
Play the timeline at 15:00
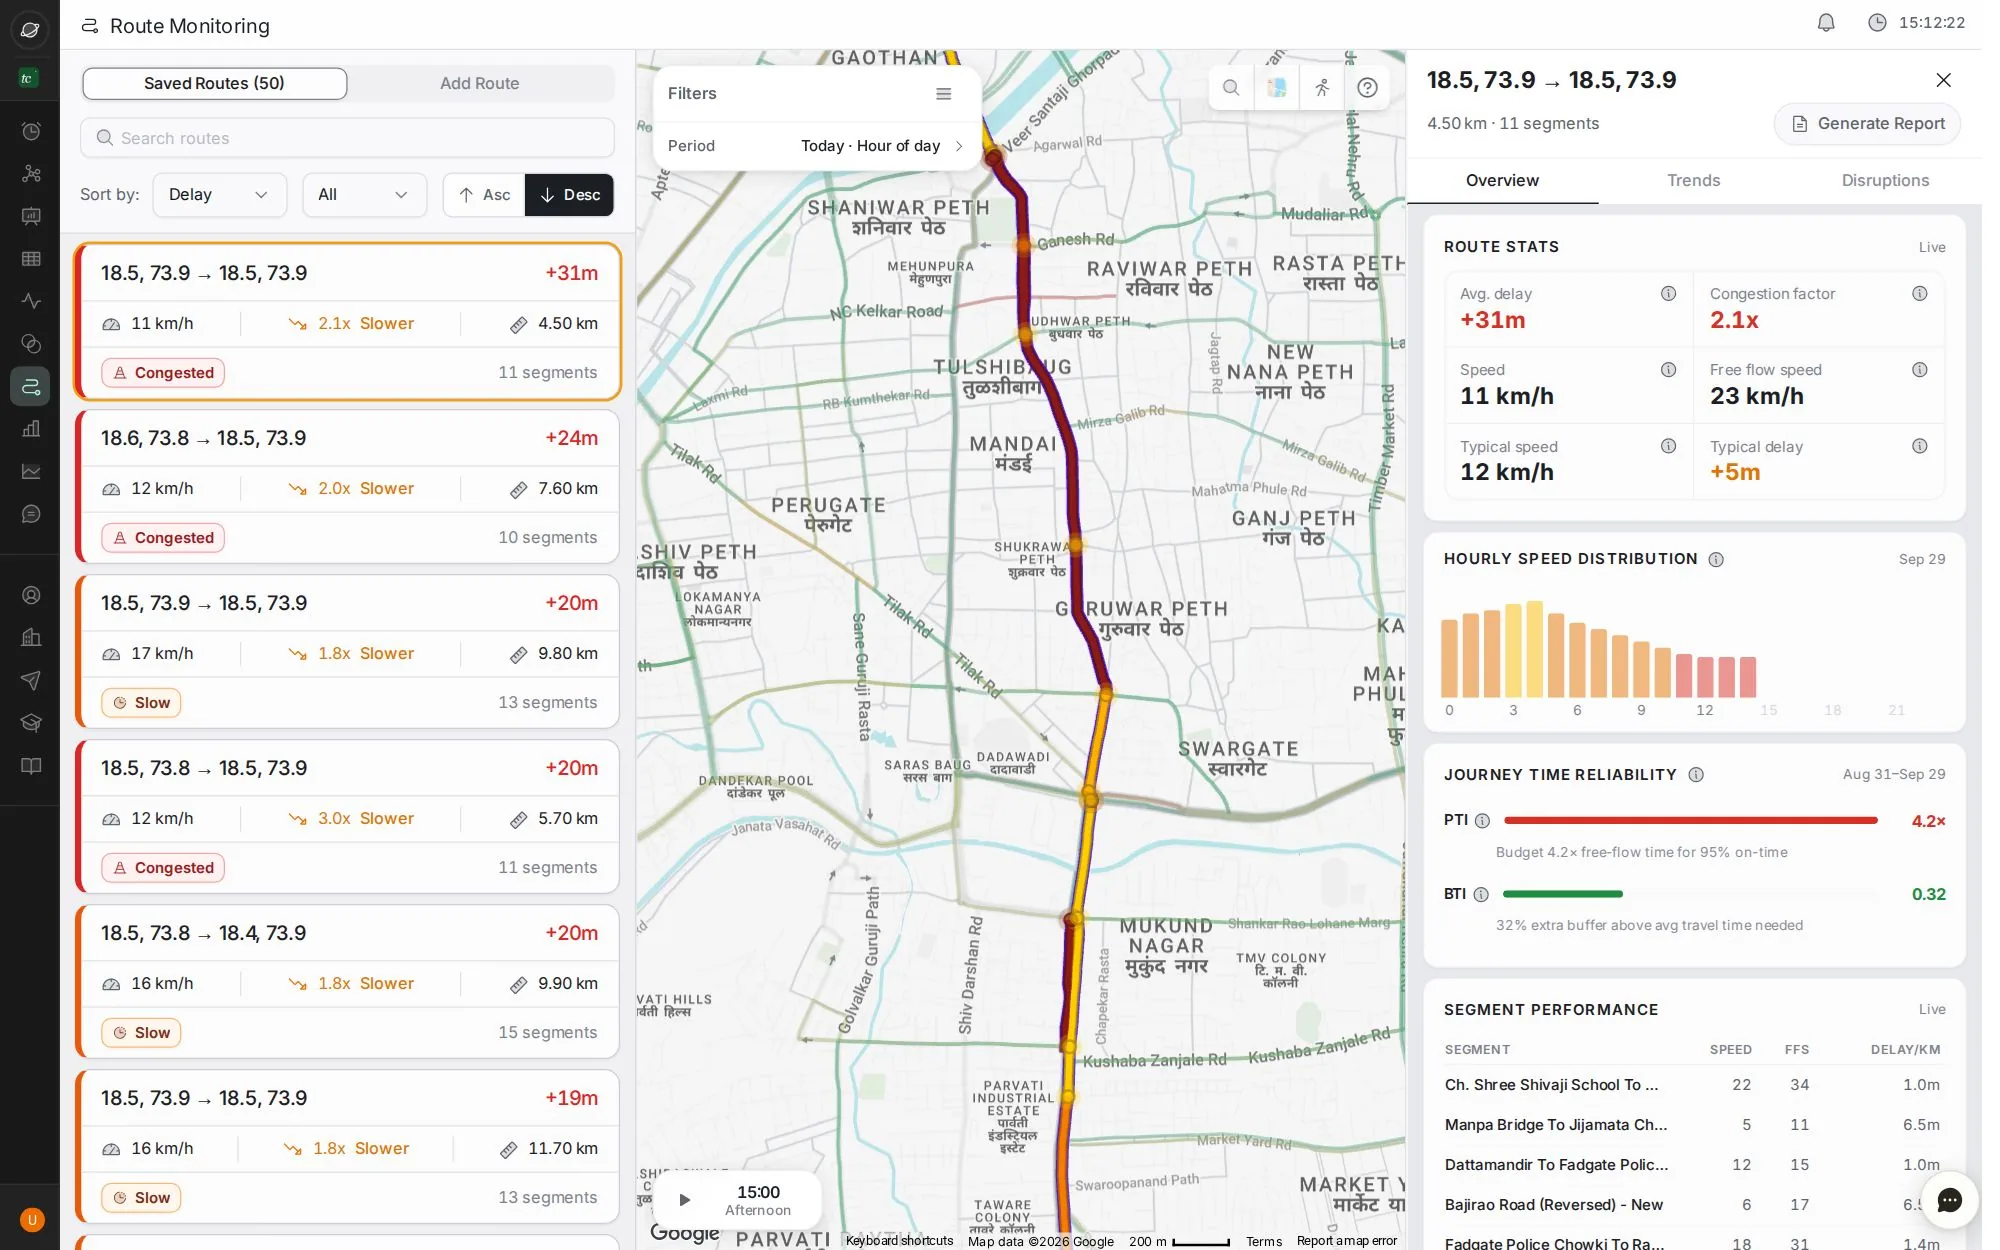click(x=684, y=1200)
